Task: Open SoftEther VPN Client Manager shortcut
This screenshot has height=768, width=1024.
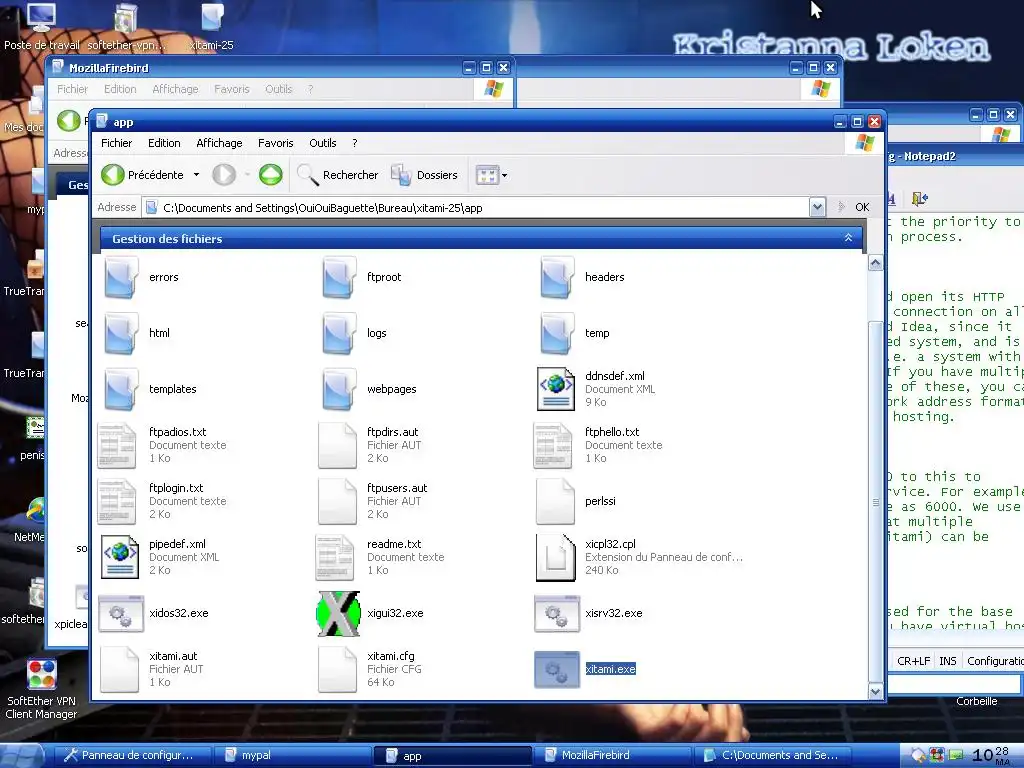Action: click(x=41, y=688)
